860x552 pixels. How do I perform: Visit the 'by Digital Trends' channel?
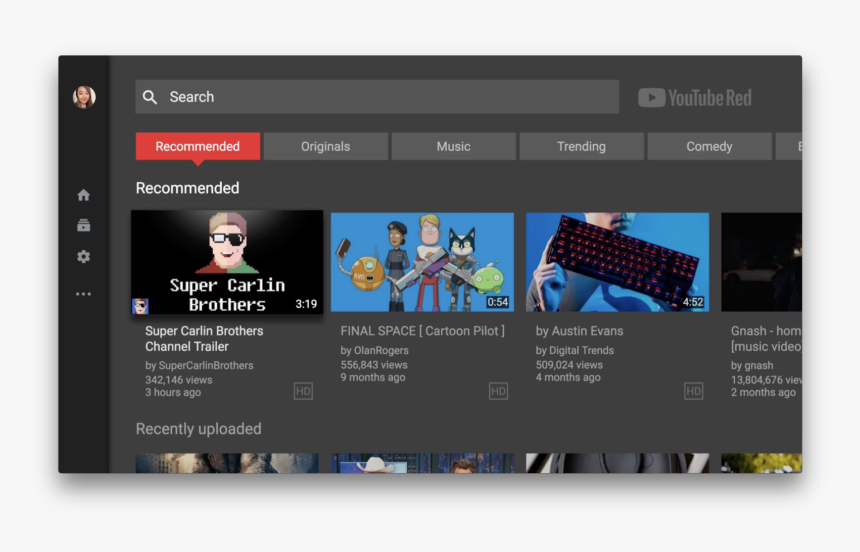pyautogui.click(x=575, y=350)
